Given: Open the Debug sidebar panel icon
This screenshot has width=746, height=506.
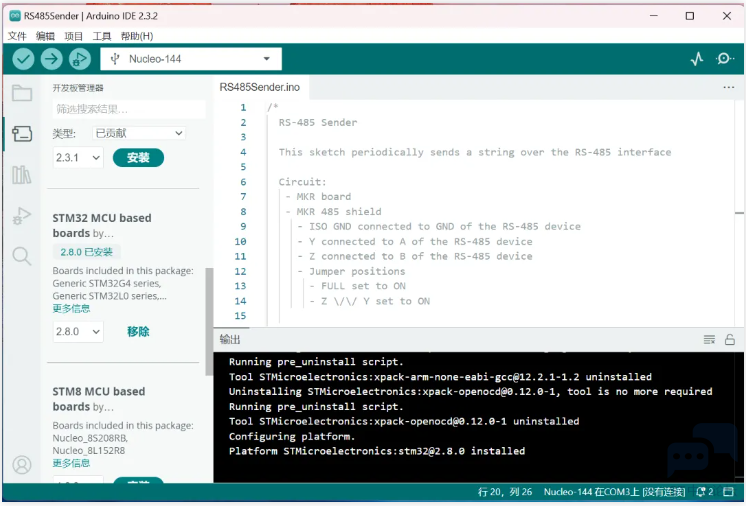Looking at the screenshot, I should tap(22, 216).
